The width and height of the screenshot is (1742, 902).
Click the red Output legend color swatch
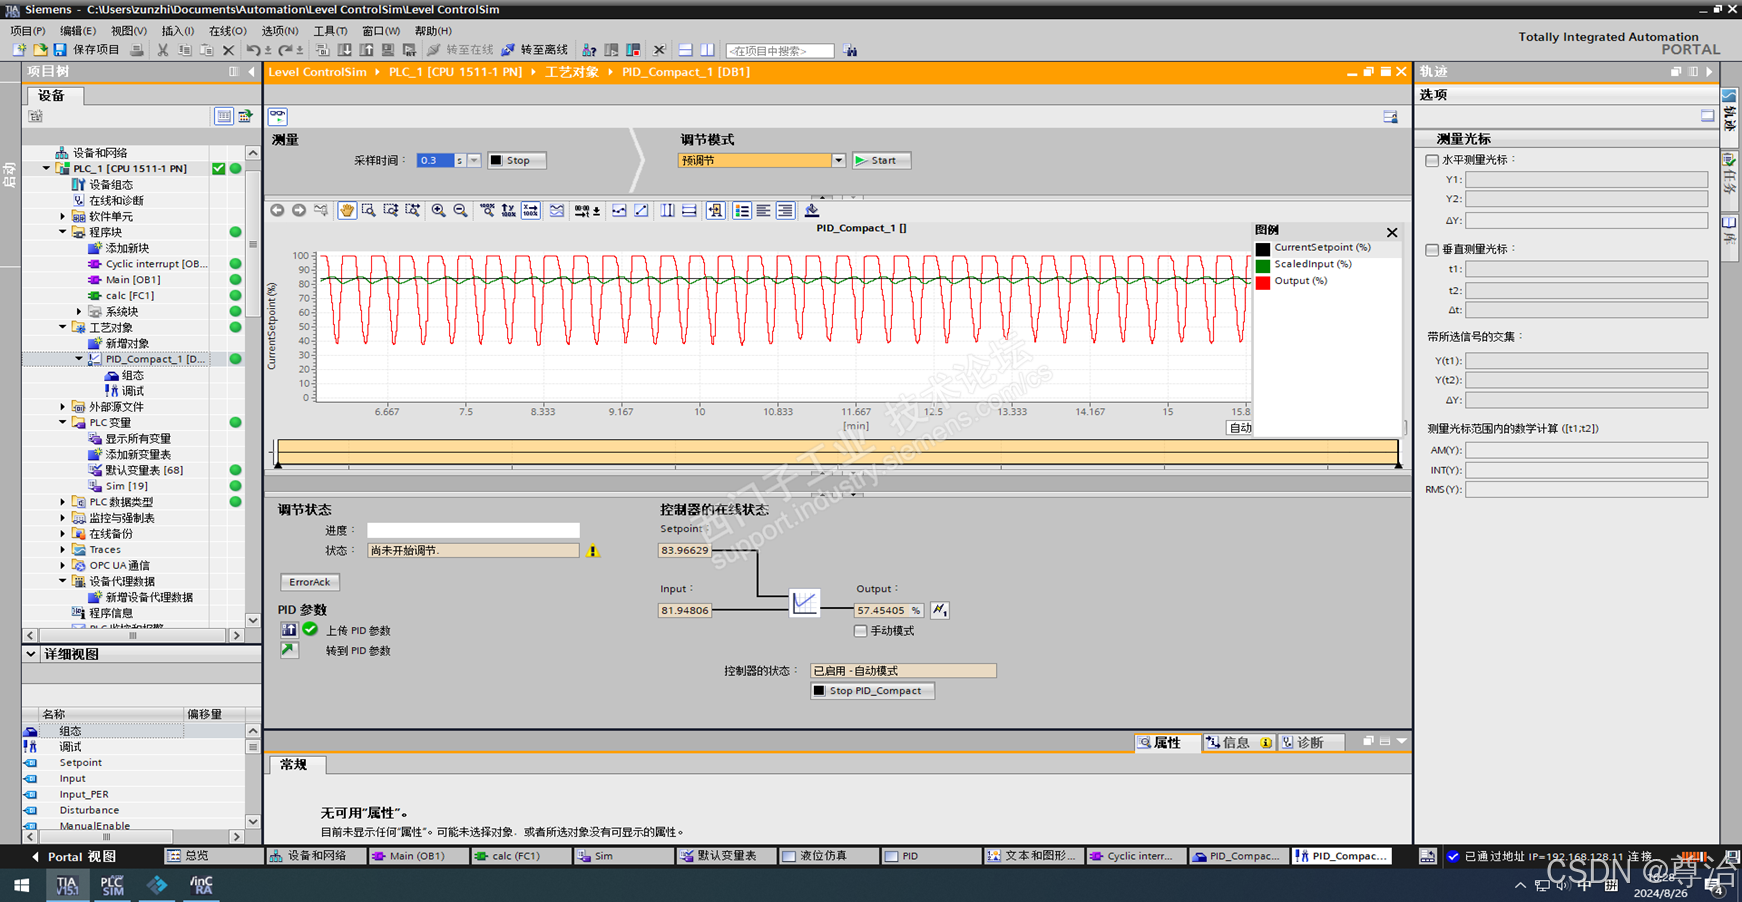coord(1263,282)
